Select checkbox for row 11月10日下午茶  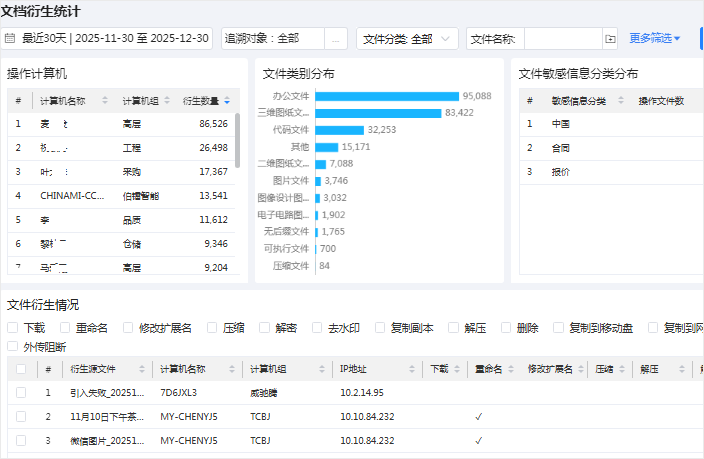[x=21, y=416]
